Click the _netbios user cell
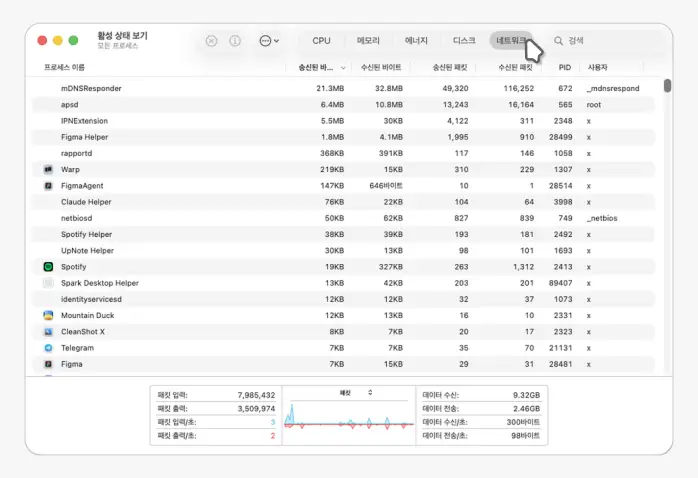The width and height of the screenshot is (698, 478). [x=602, y=218]
